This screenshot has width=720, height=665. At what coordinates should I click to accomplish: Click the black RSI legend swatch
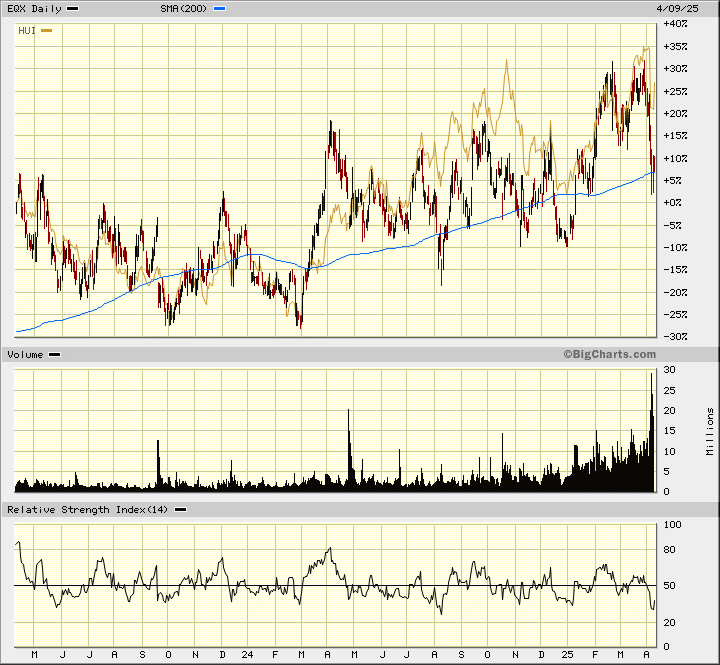tap(180, 510)
